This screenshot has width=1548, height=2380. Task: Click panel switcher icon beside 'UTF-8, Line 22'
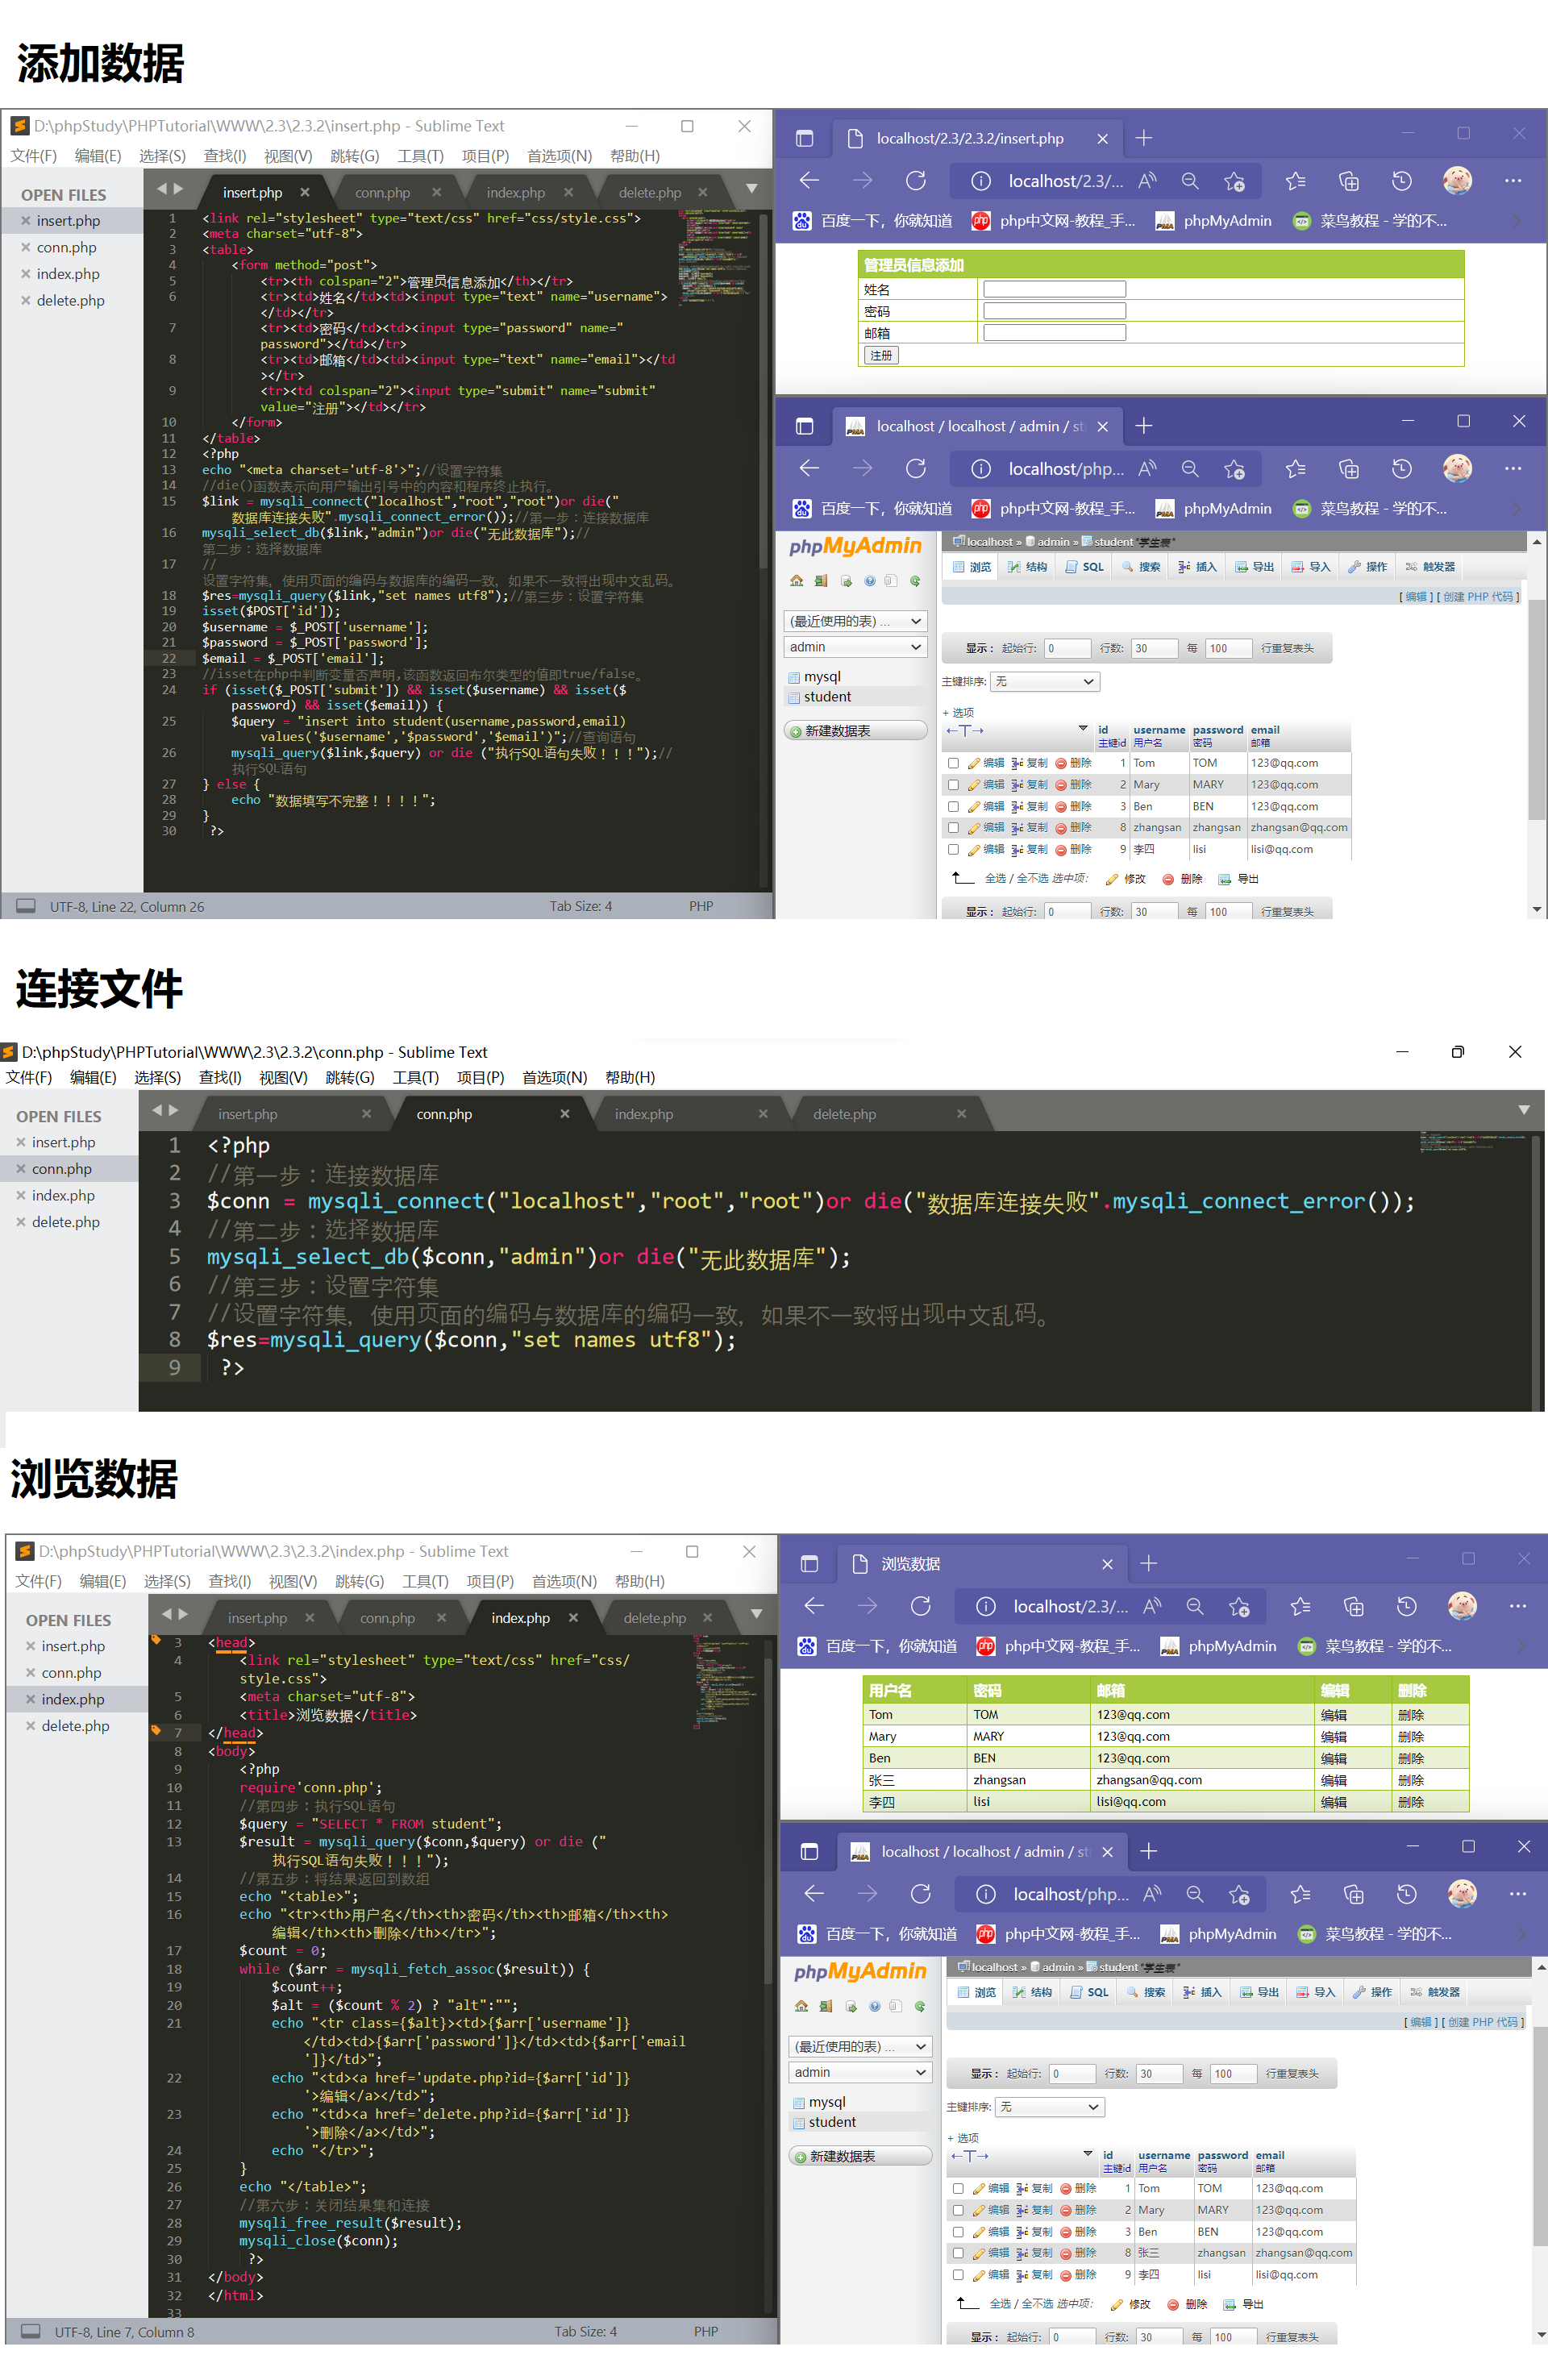tap(26, 906)
